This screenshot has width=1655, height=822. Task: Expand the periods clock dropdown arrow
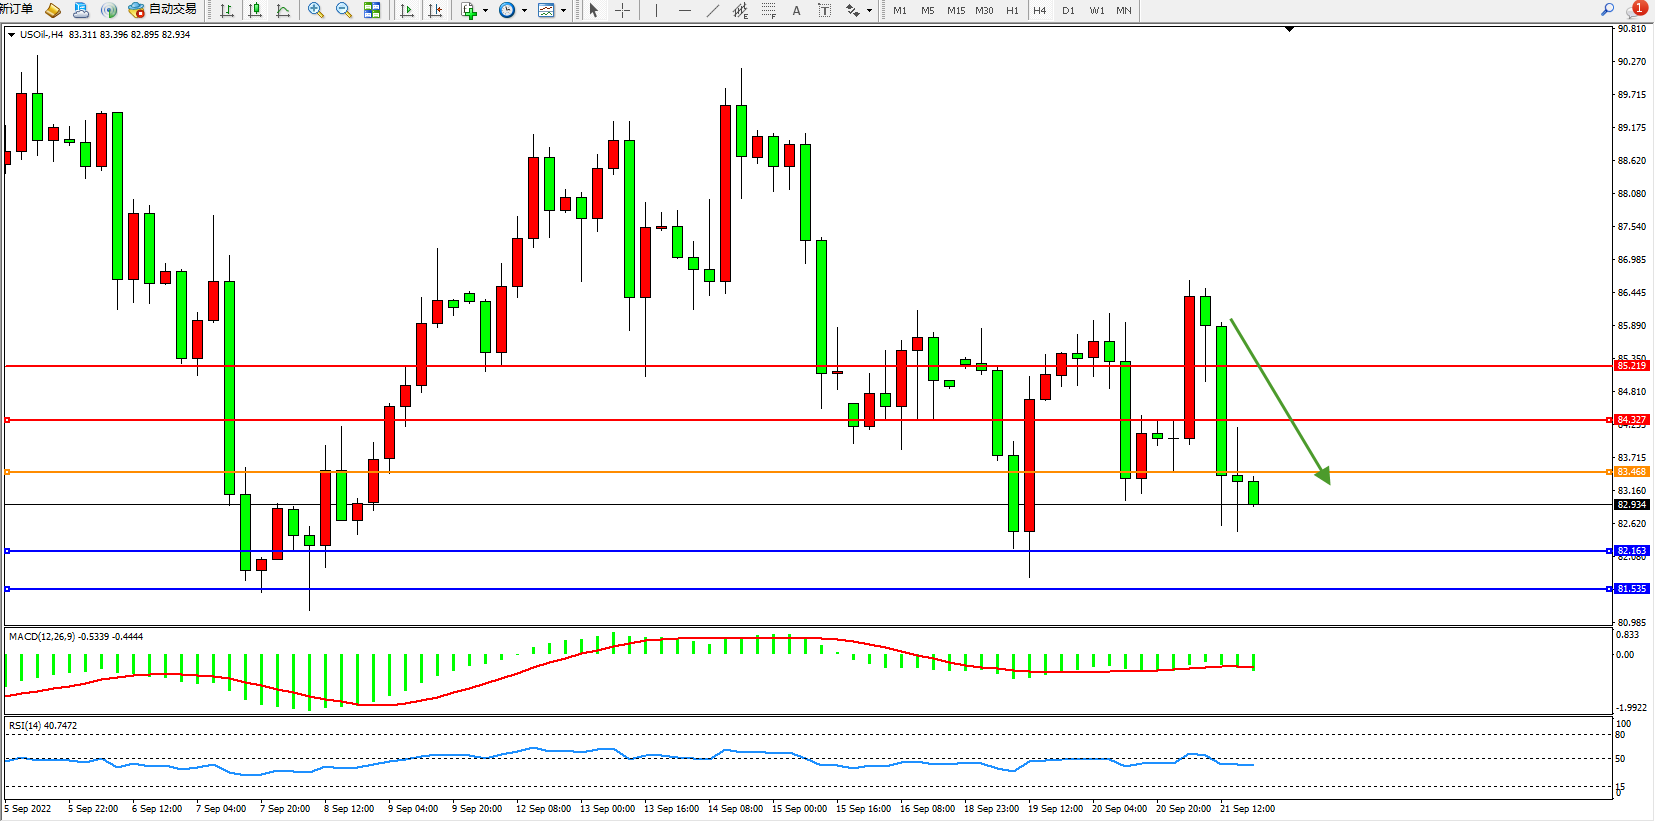pos(524,11)
